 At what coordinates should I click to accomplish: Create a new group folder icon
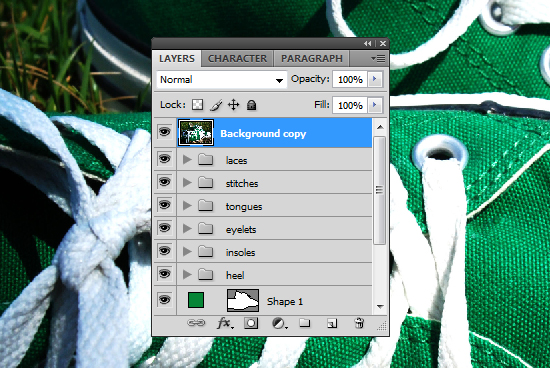coord(304,322)
